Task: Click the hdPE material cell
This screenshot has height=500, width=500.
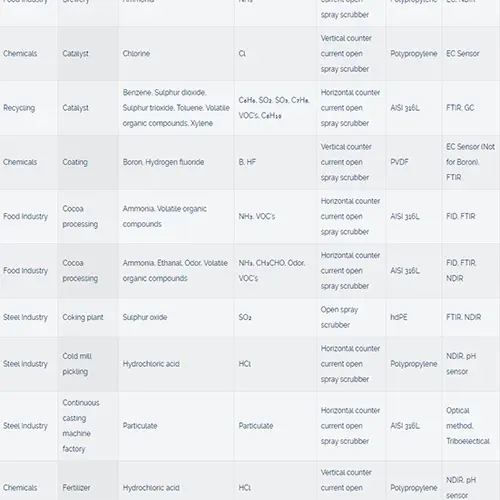Action: [x=414, y=317]
